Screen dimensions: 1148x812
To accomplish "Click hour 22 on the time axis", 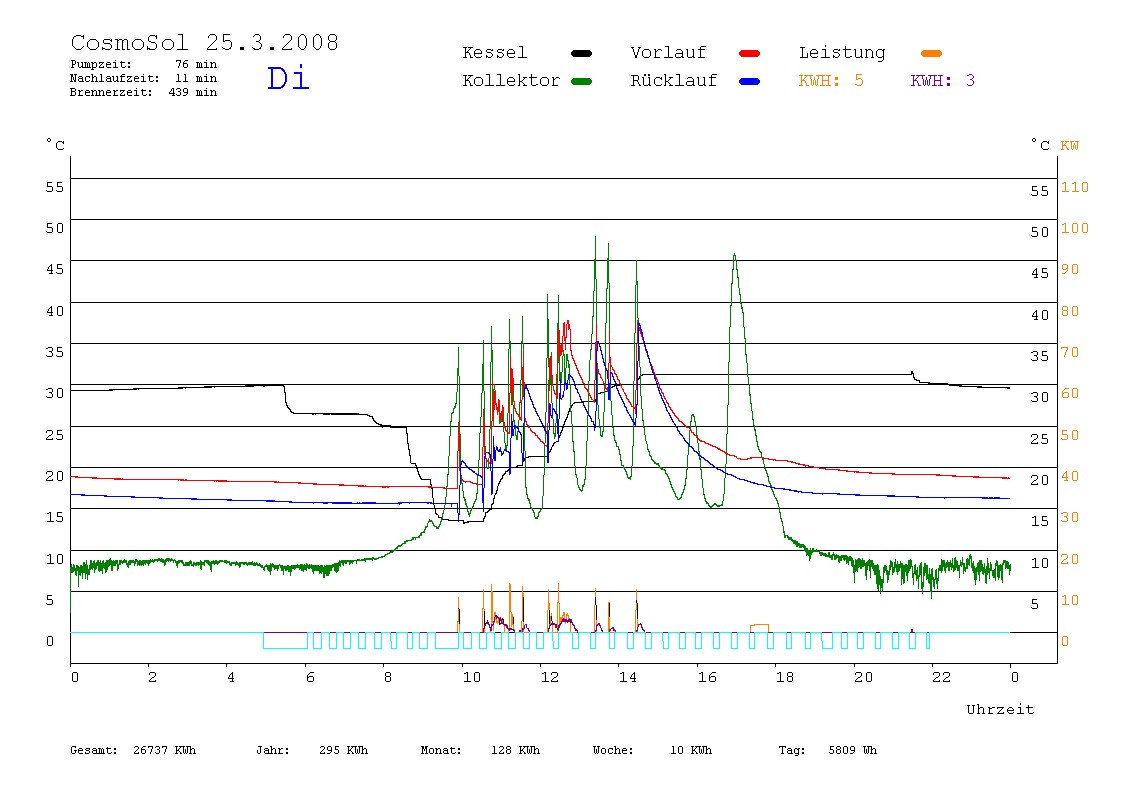I will (x=942, y=677).
